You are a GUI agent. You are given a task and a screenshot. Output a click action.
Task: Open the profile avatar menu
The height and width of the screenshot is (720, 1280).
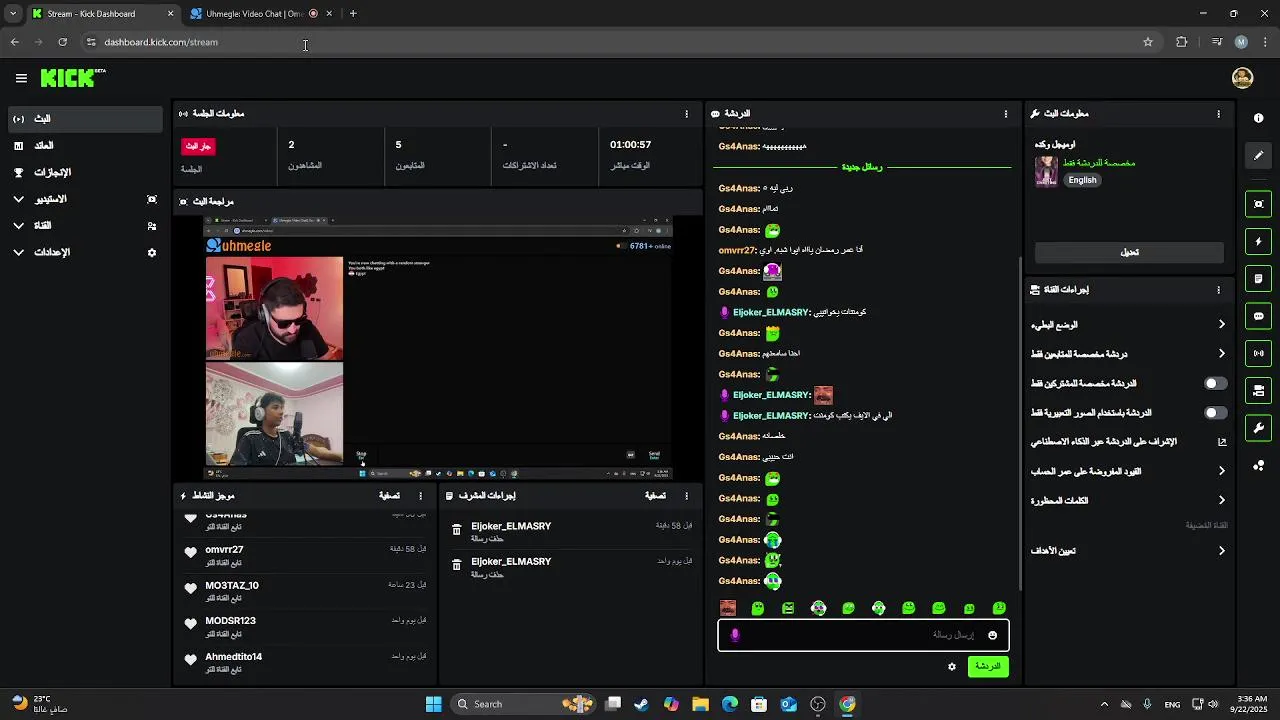(1242, 78)
